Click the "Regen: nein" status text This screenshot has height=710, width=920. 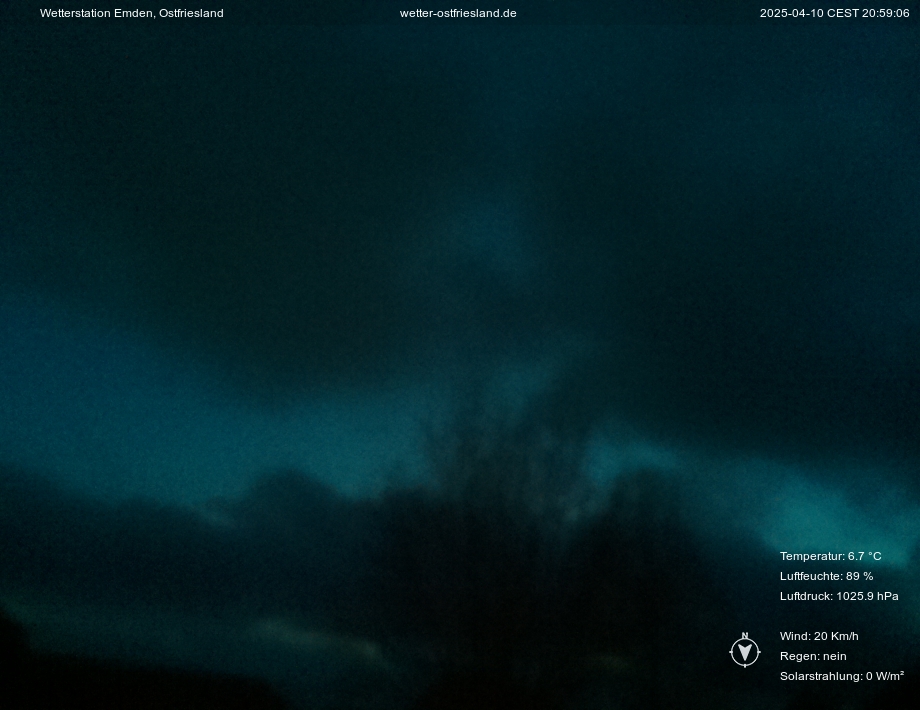813,656
